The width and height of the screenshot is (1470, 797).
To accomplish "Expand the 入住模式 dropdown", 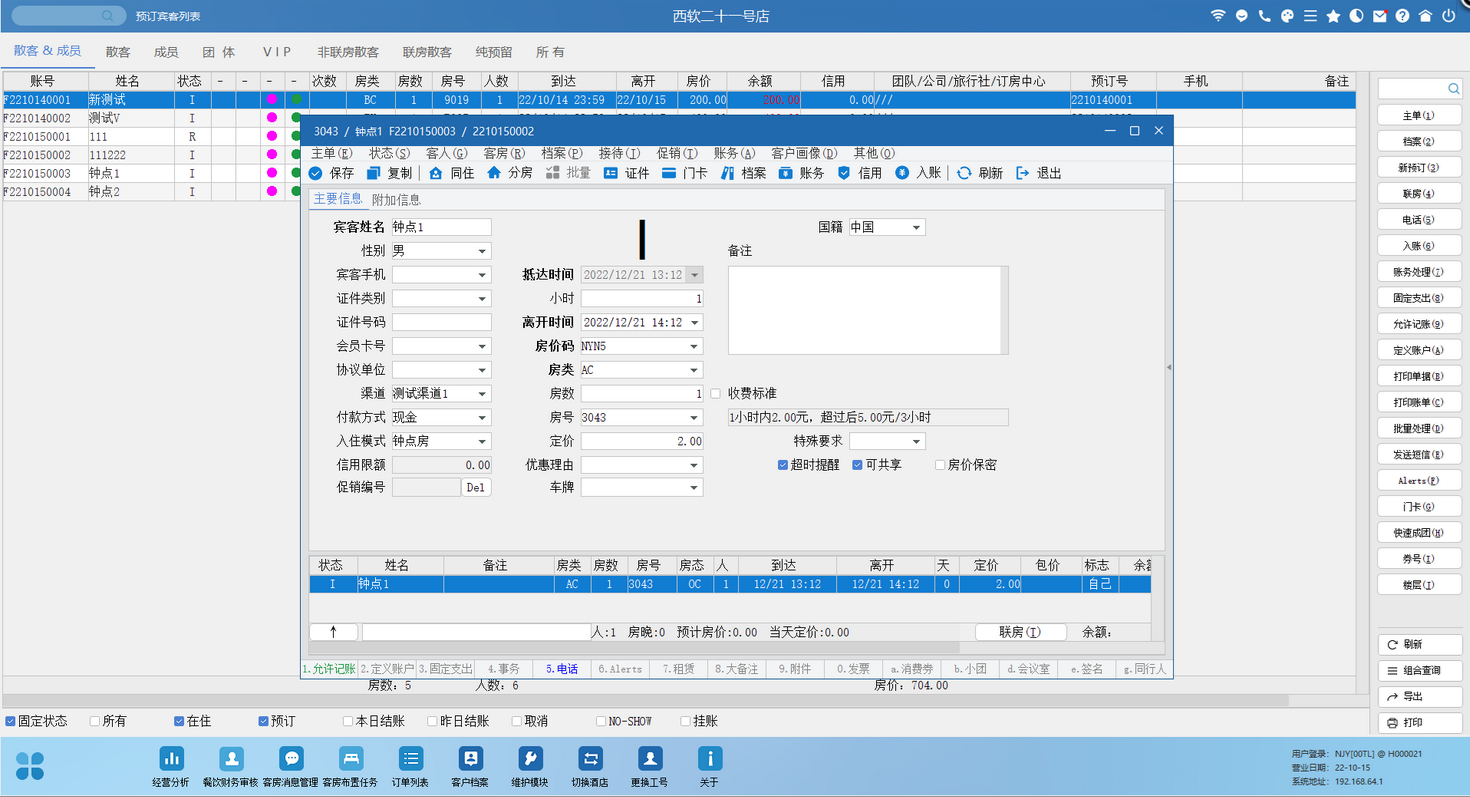I will click(x=482, y=441).
